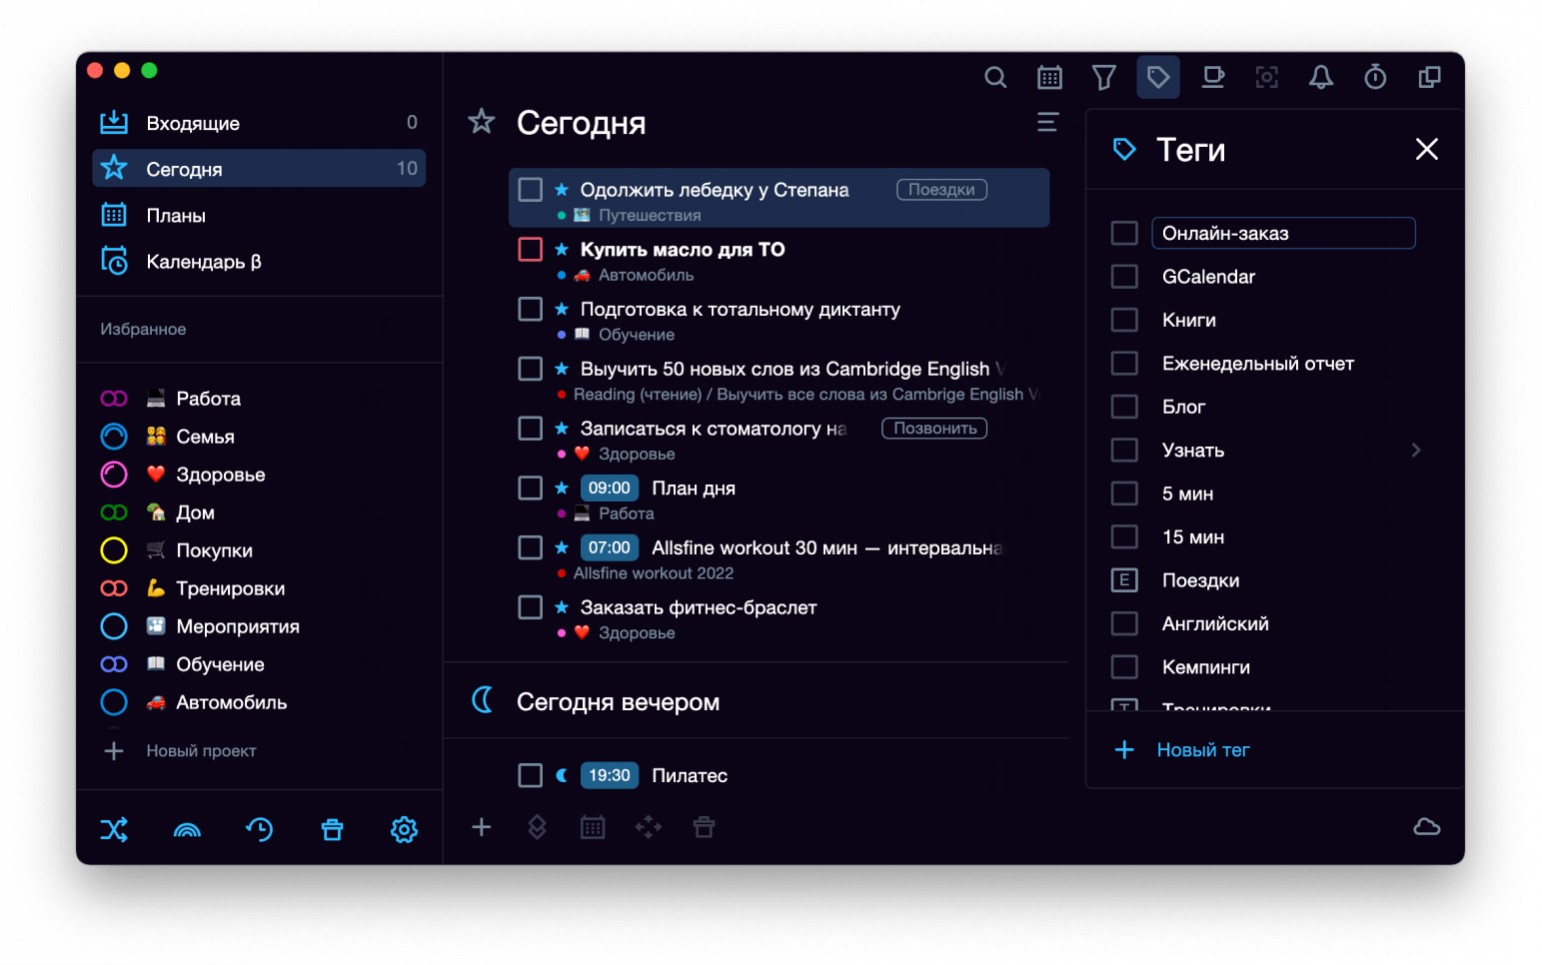
Task: Open the history clock icon
Action: tap(259, 829)
